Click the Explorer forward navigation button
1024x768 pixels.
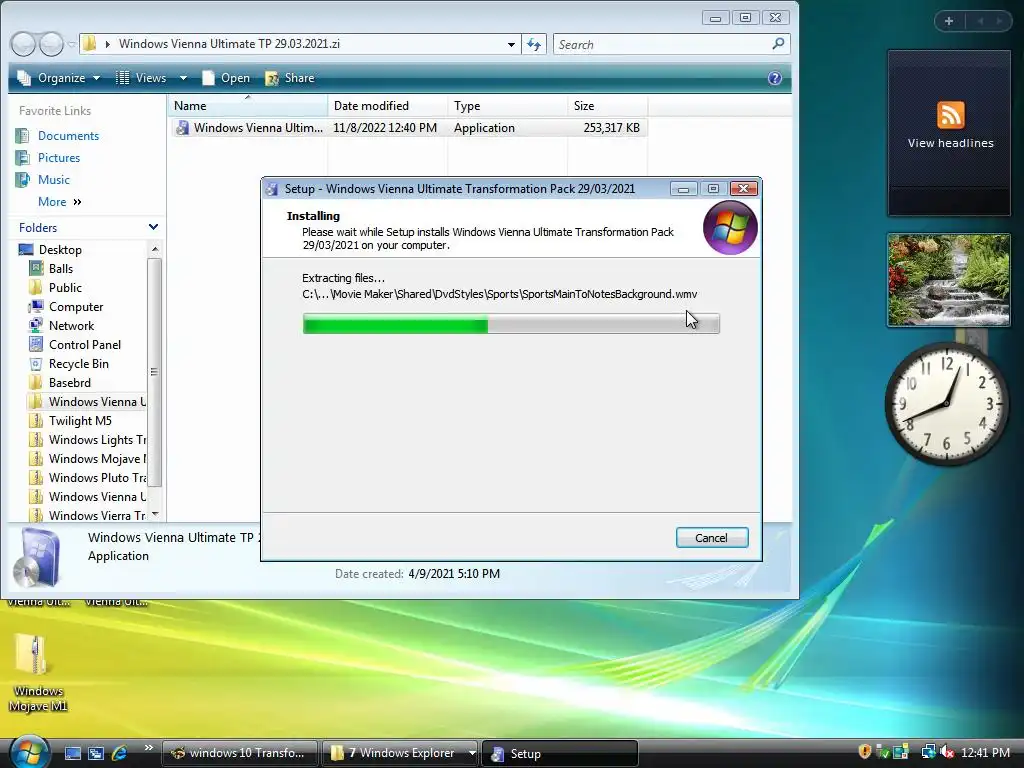coord(52,44)
